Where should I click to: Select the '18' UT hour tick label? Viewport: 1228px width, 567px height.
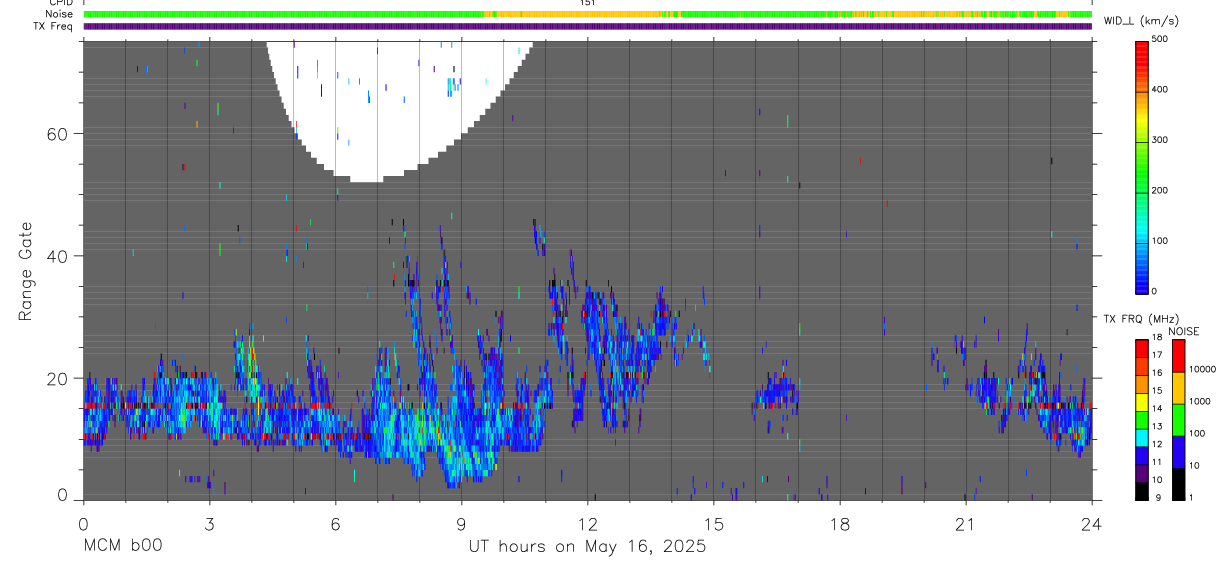point(840,523)
